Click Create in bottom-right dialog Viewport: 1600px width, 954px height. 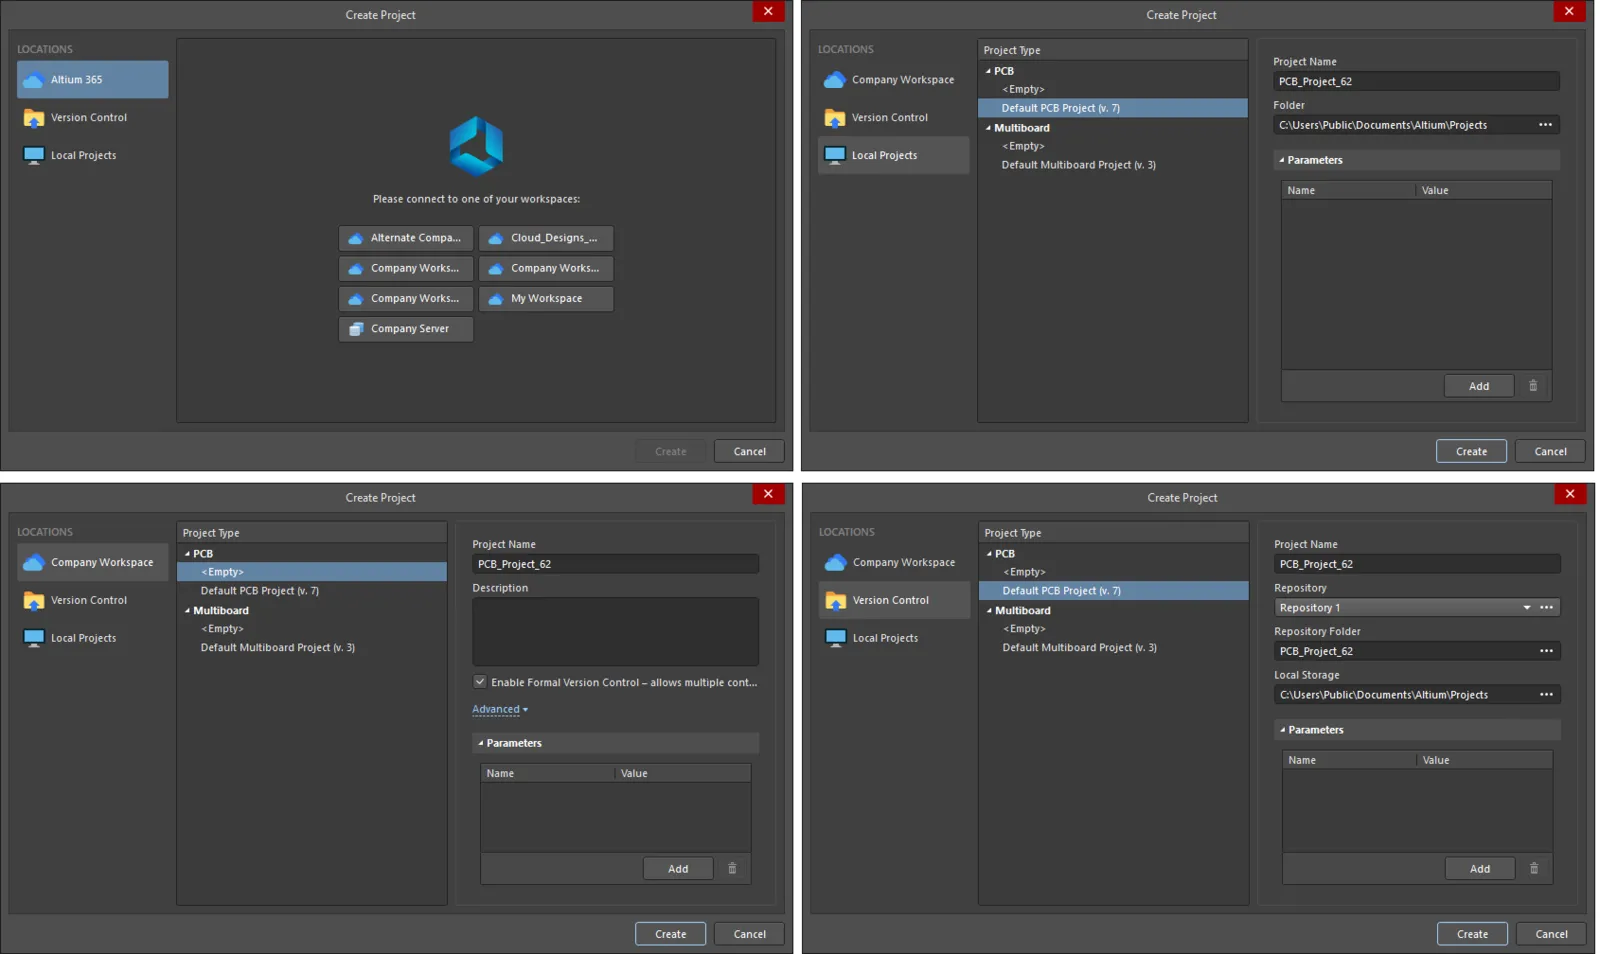(x=1472, y=934)
